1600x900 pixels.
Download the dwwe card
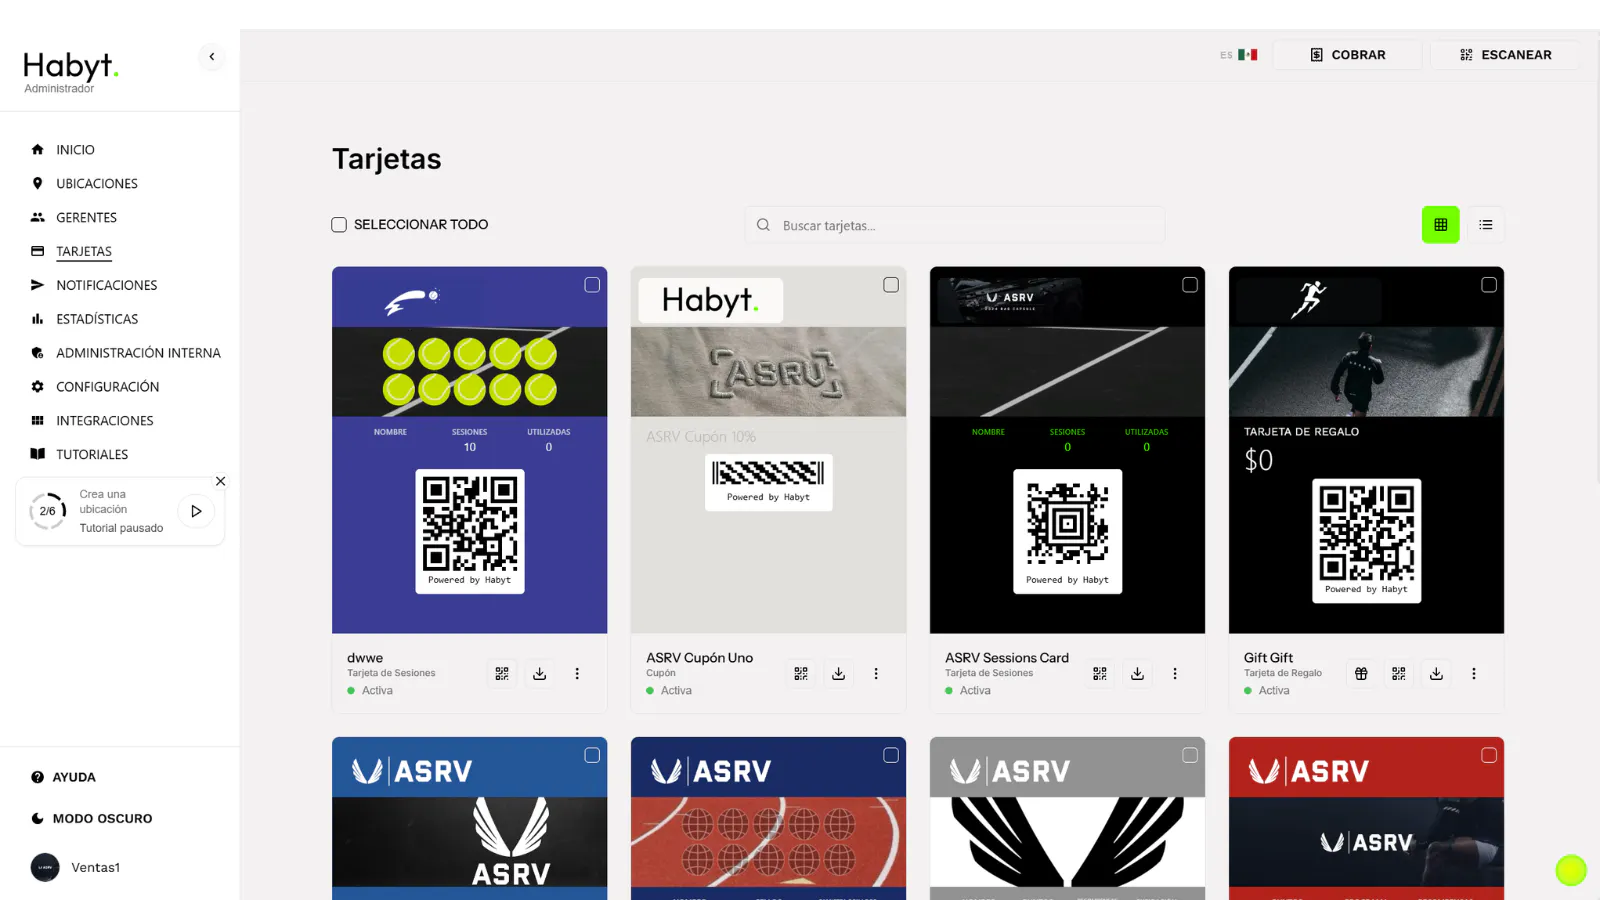point(539,674)
